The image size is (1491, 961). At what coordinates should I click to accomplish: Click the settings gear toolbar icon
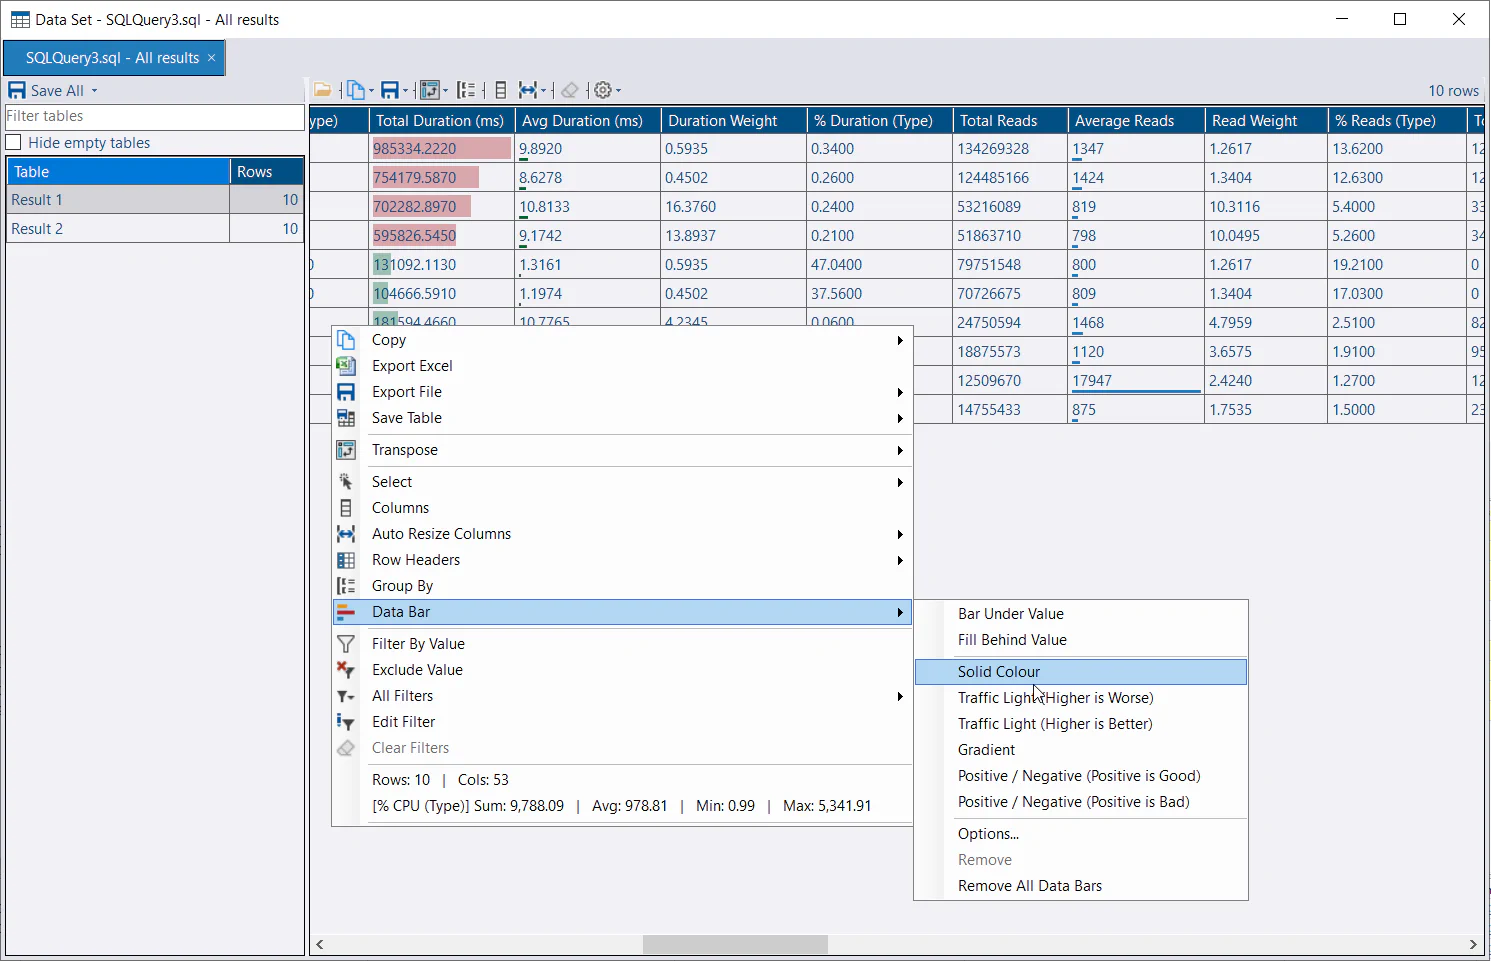click(x=603, y=90)
